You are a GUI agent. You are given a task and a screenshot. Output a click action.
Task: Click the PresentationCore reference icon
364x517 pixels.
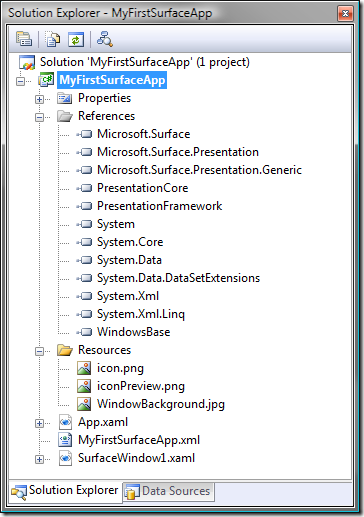84,188
